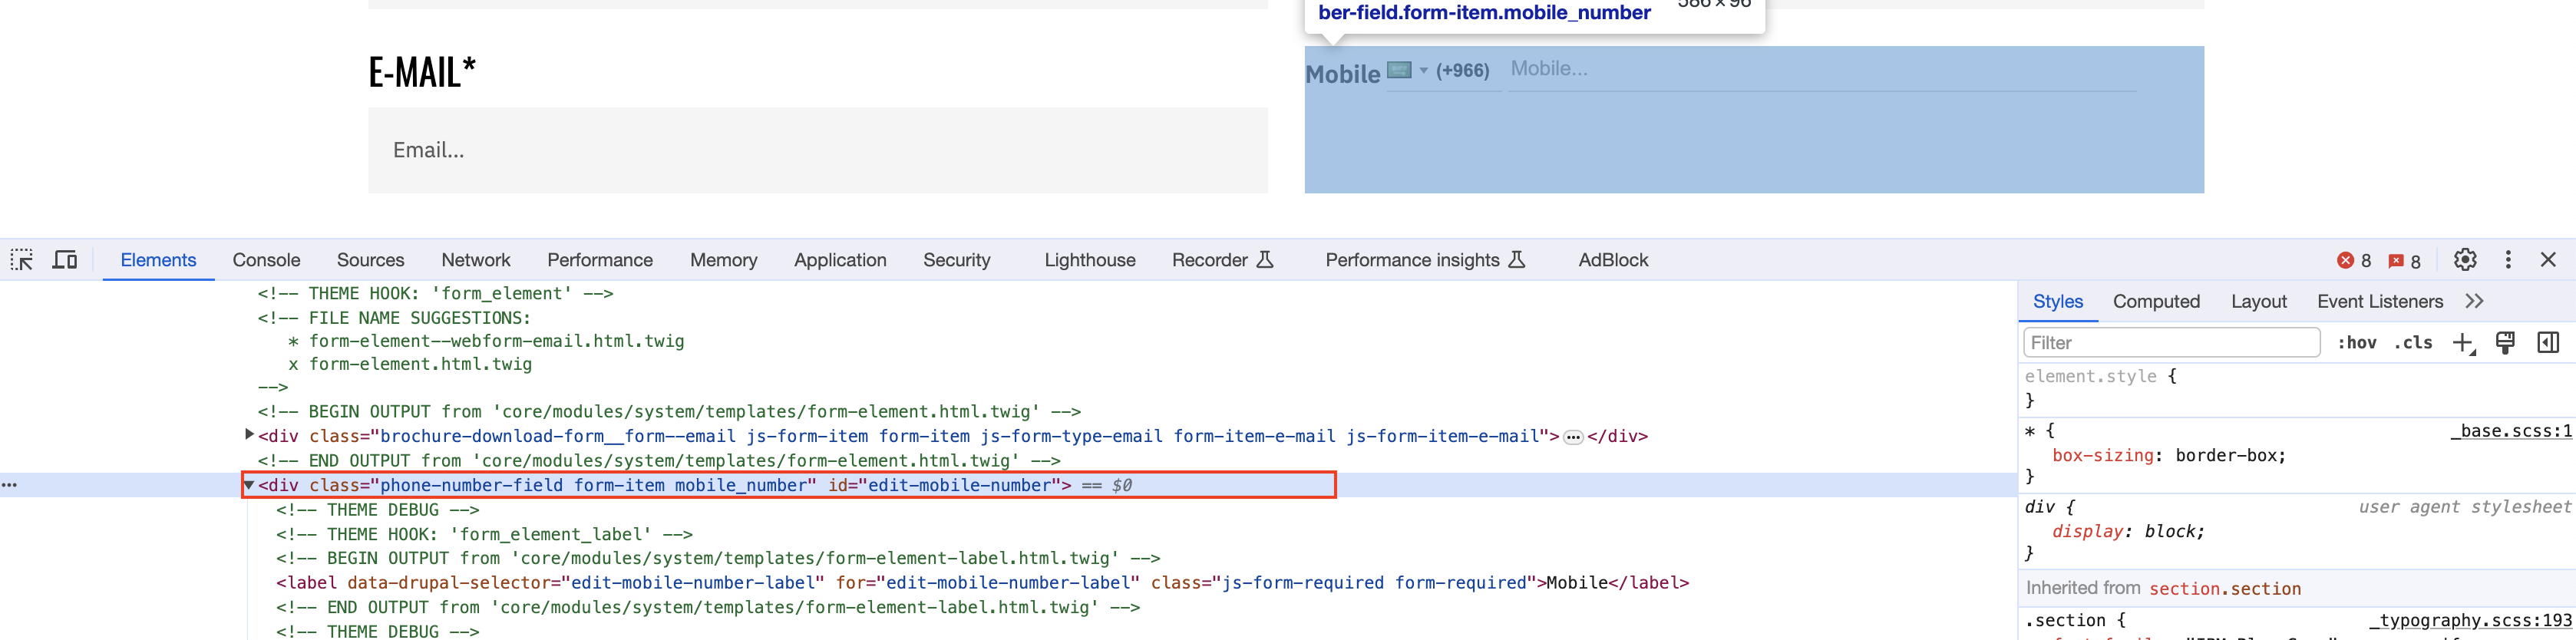Toggle the computed styles sidebar icon
The width and height of the screenshot is (2576, 640).
[2548, 343]
